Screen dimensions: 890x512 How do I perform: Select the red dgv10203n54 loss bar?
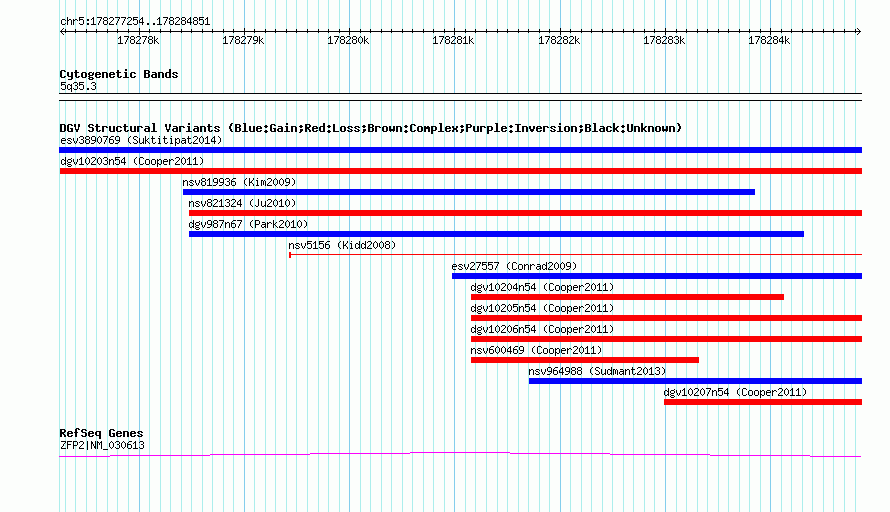coord(460,171)
